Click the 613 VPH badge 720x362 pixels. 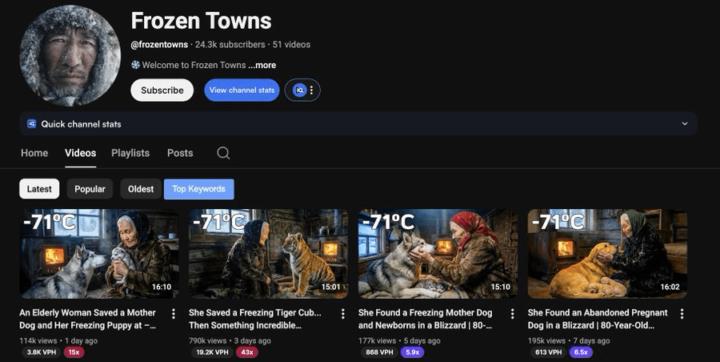(549, 352)
